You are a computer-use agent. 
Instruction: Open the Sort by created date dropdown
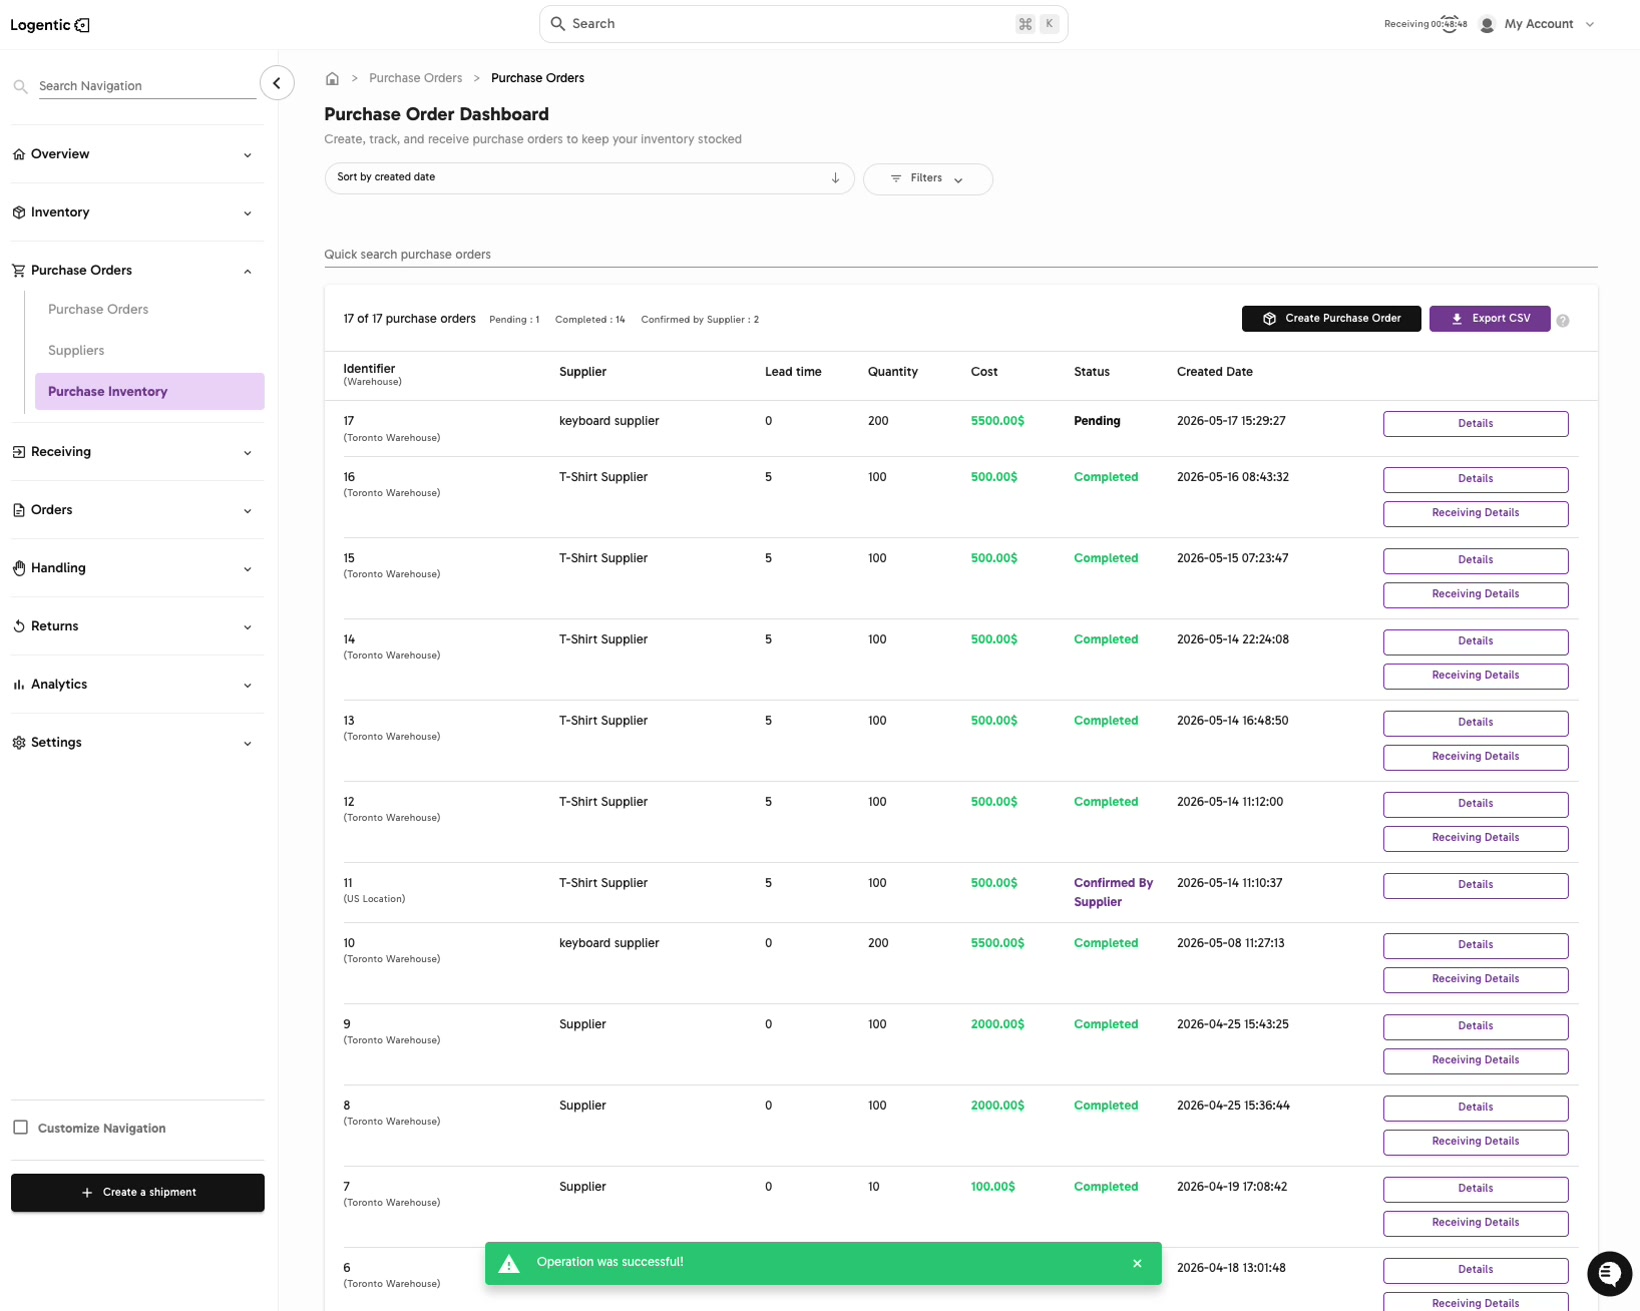click(589, 178)
